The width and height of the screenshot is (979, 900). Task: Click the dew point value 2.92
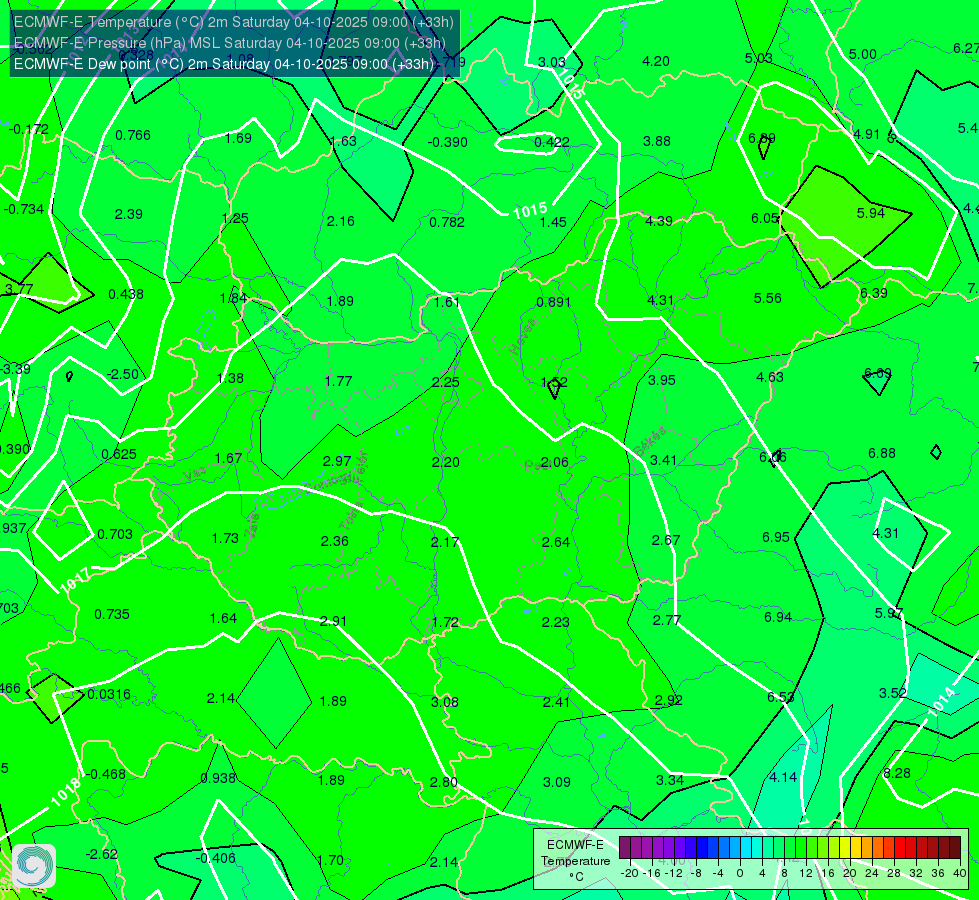pyautogui.click(x=668, y=700)
